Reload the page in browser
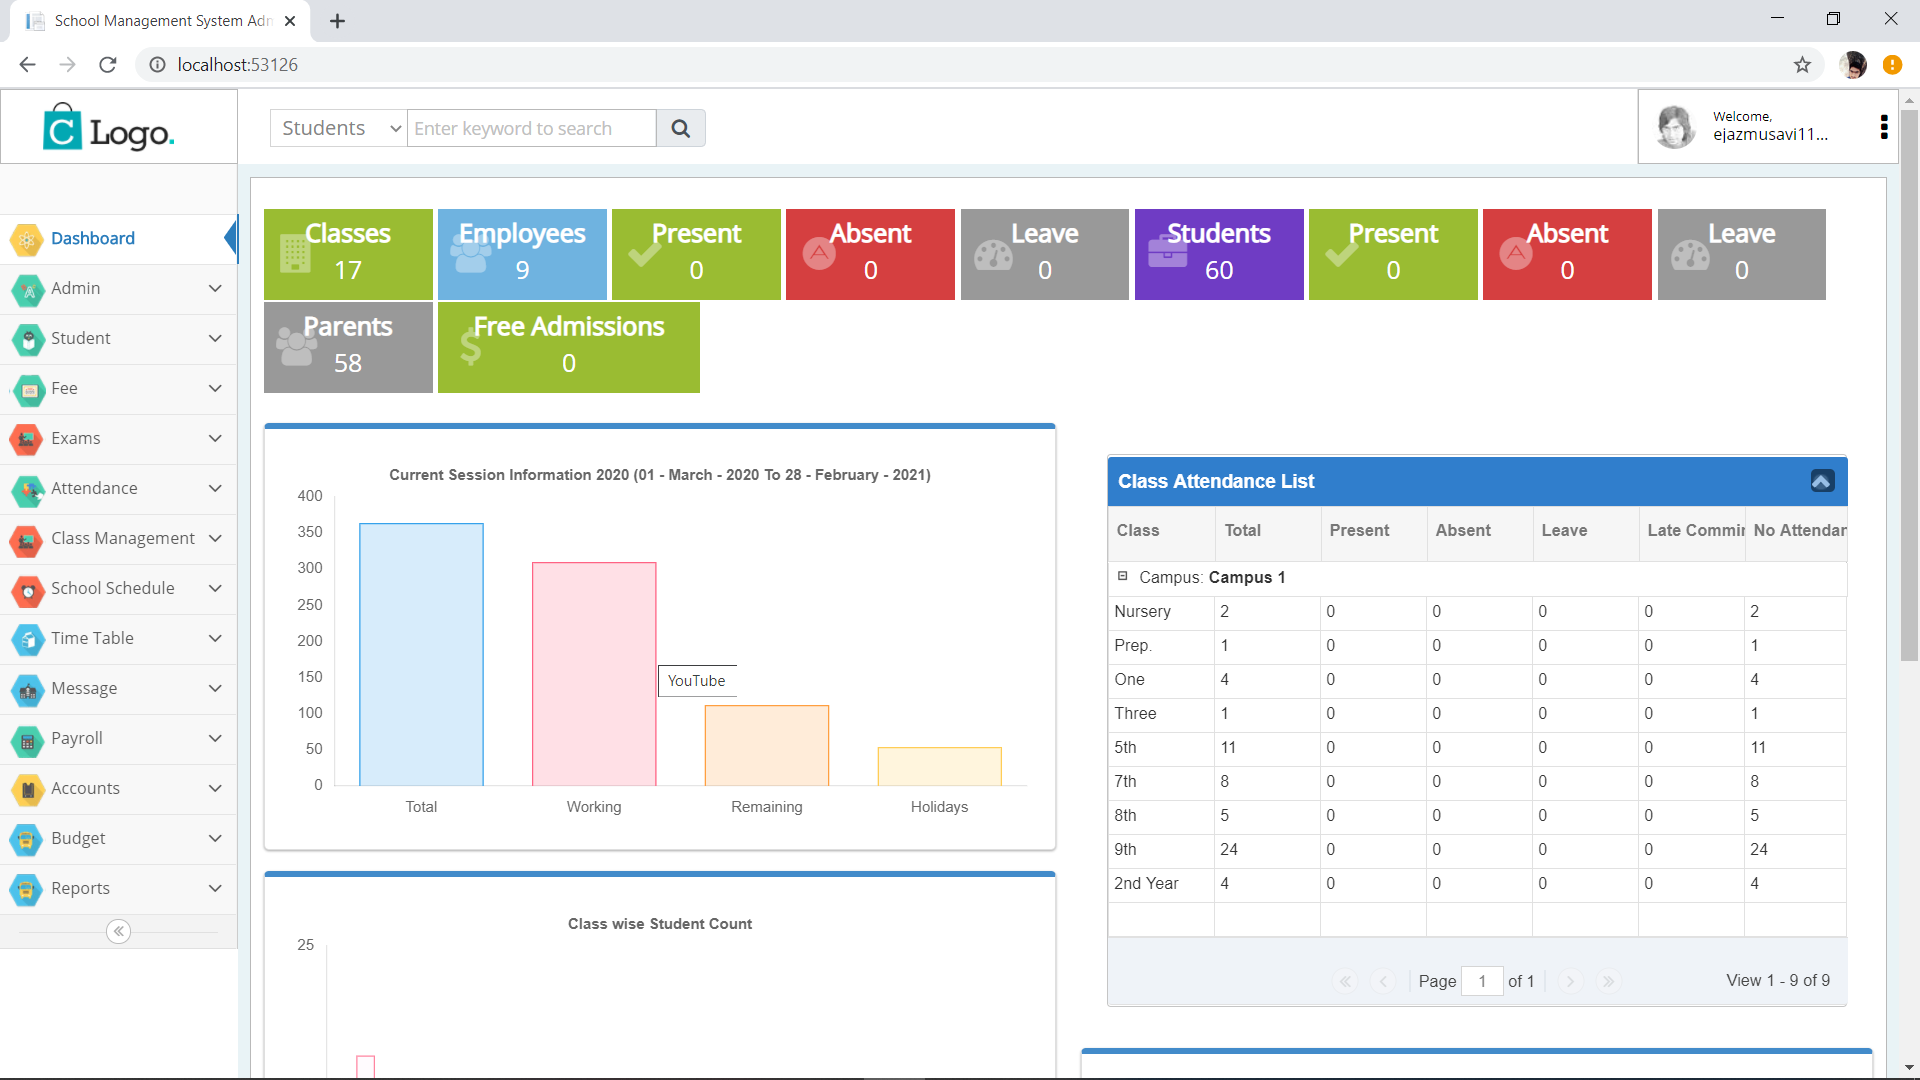1920x1080 pixels. (108, 65)
